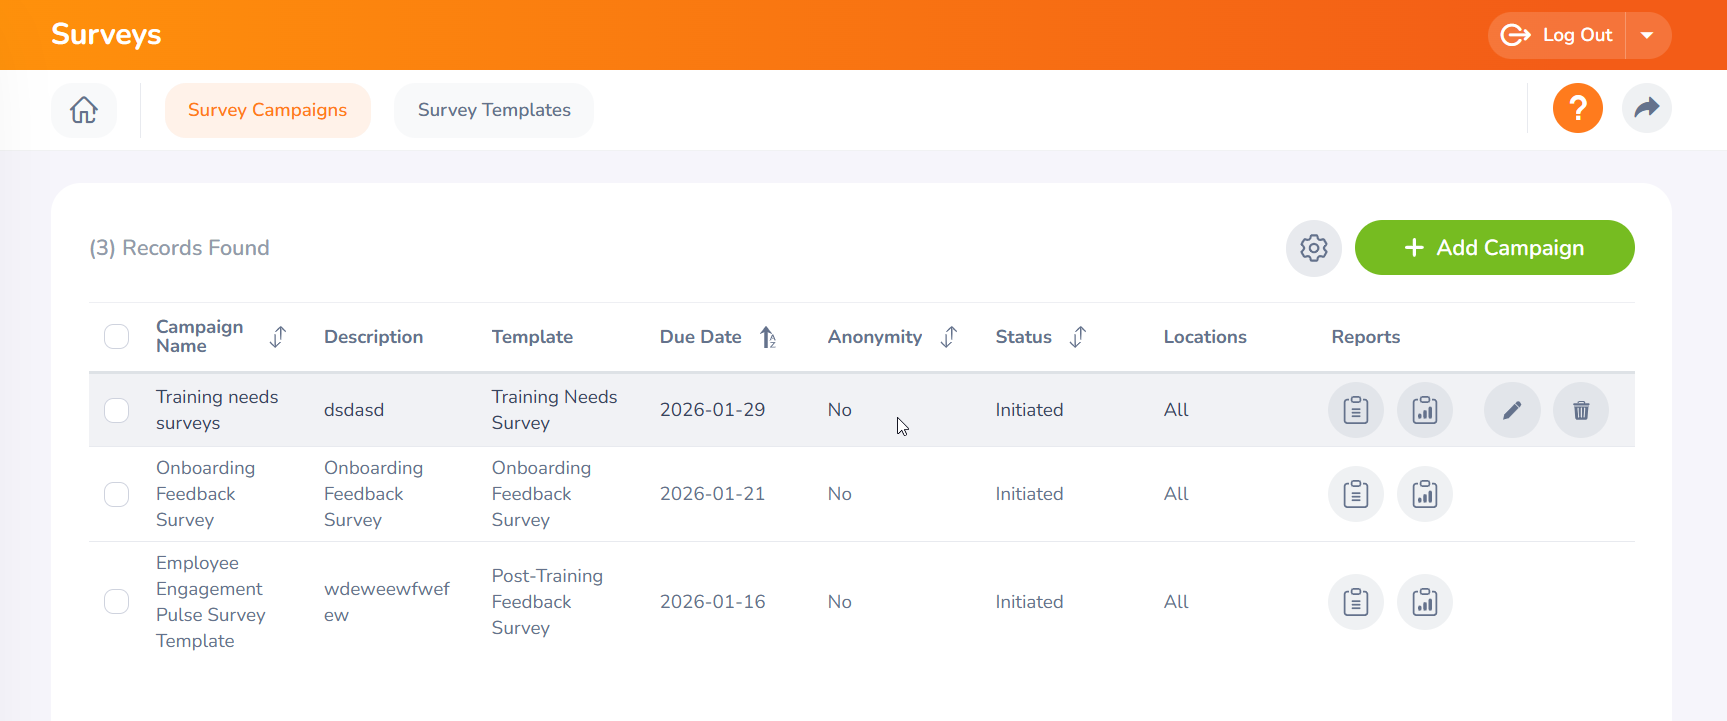This screenshot has width=1727, height=721.
Task: Sort the table by Campaign Name
Action: click(x=278, y=337)
